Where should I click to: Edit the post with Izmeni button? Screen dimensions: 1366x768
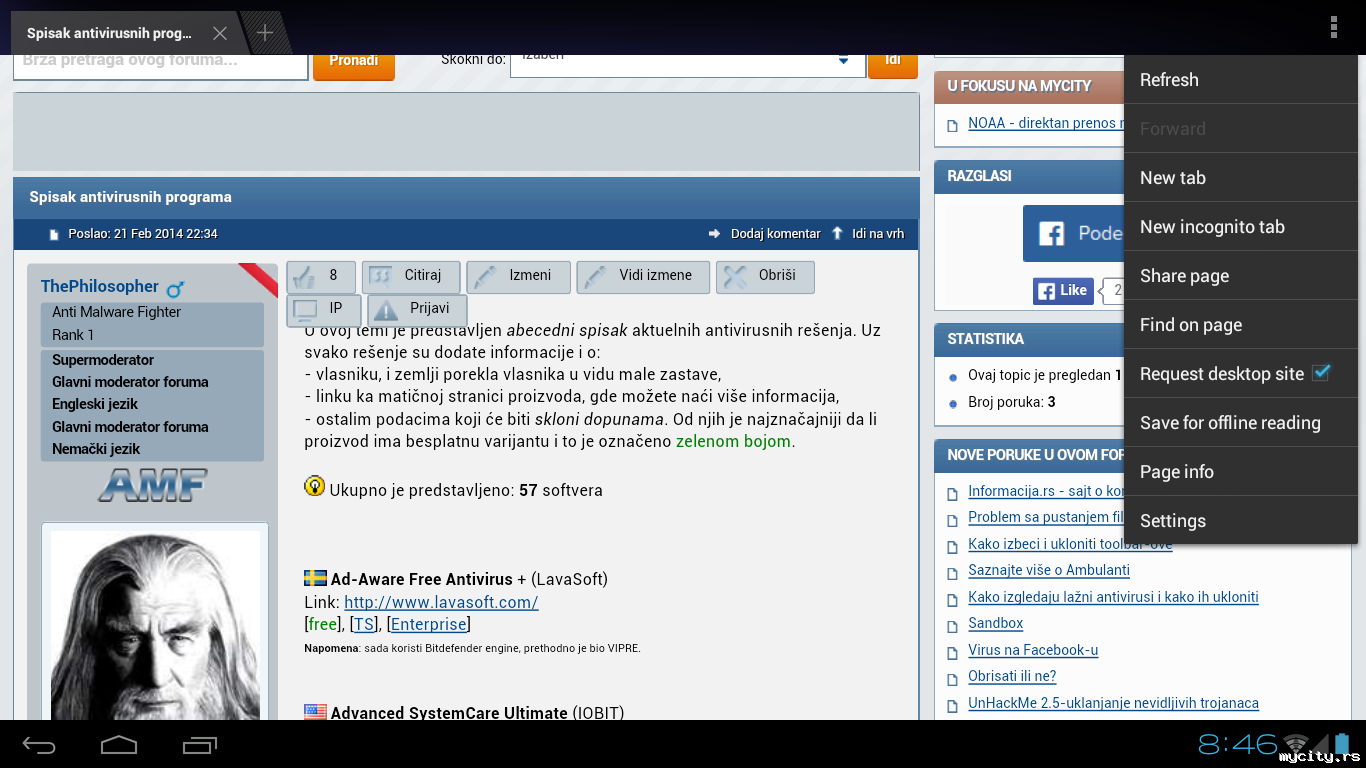pyautogui.click(x=518, y=277)
